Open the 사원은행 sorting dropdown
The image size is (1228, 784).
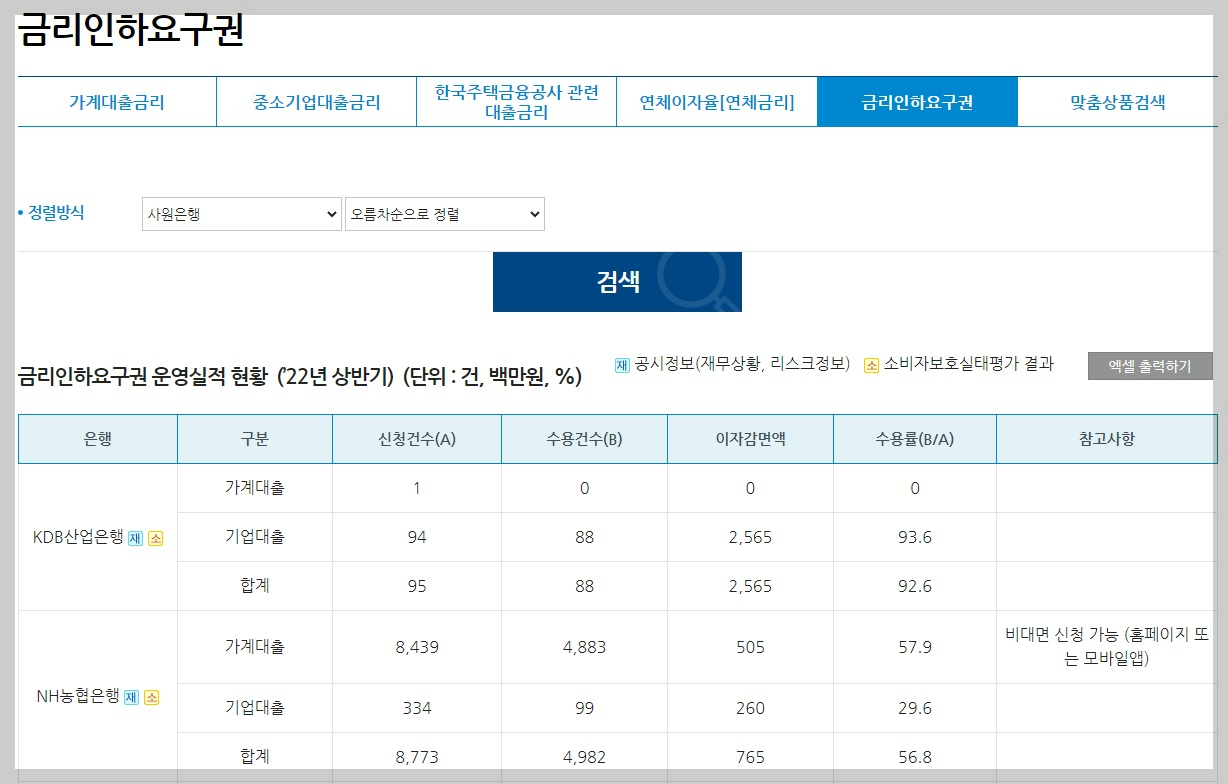click(241, 213)
